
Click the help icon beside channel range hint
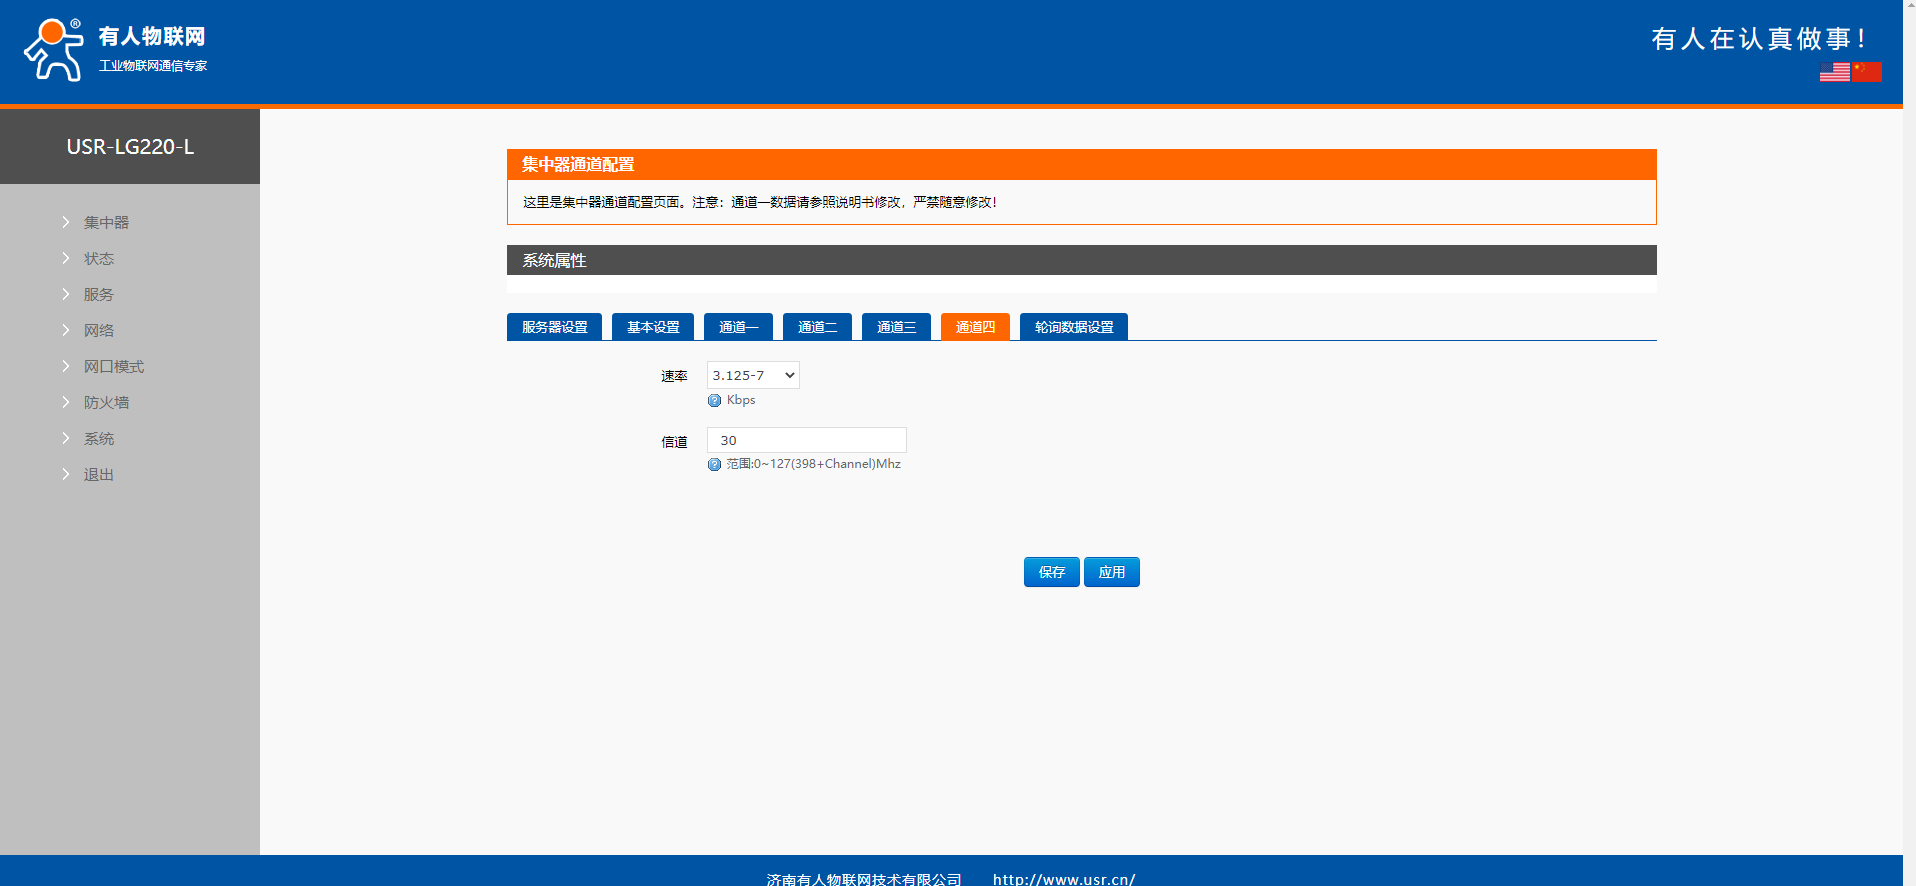pos(714,465)
